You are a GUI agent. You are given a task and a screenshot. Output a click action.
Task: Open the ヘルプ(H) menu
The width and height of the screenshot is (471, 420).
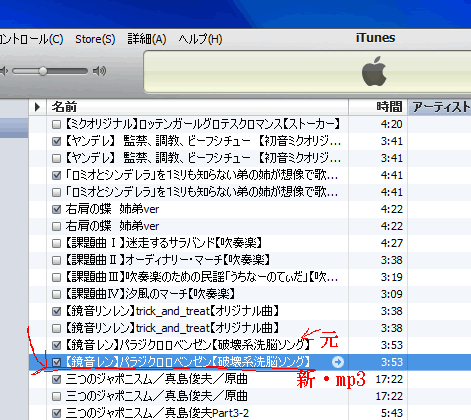[200, 39]
